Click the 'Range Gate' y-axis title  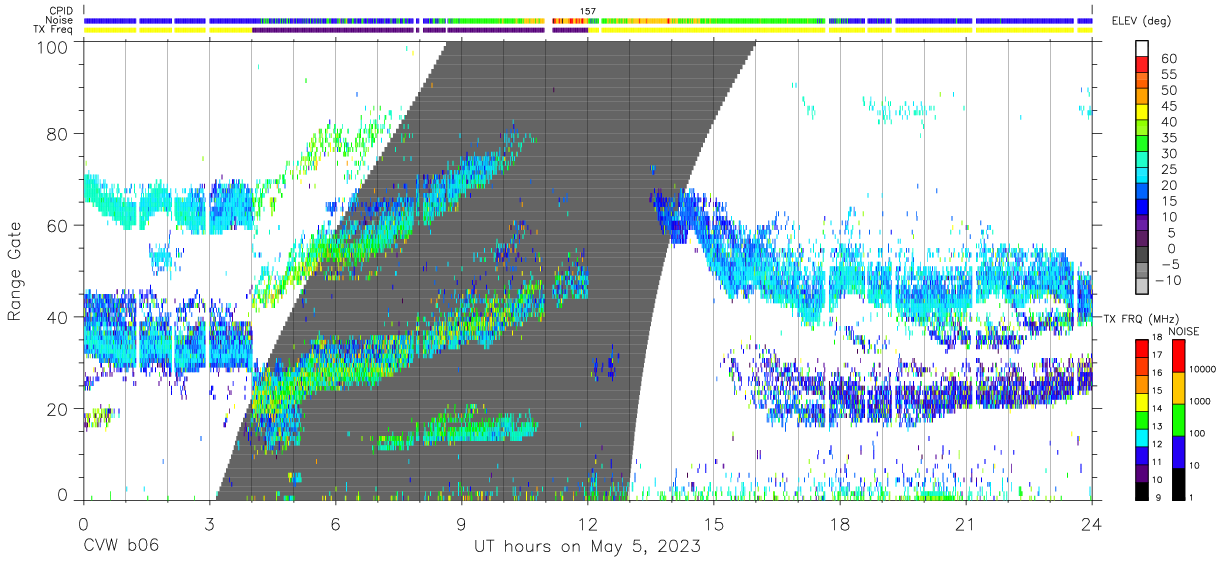(17, 271)
